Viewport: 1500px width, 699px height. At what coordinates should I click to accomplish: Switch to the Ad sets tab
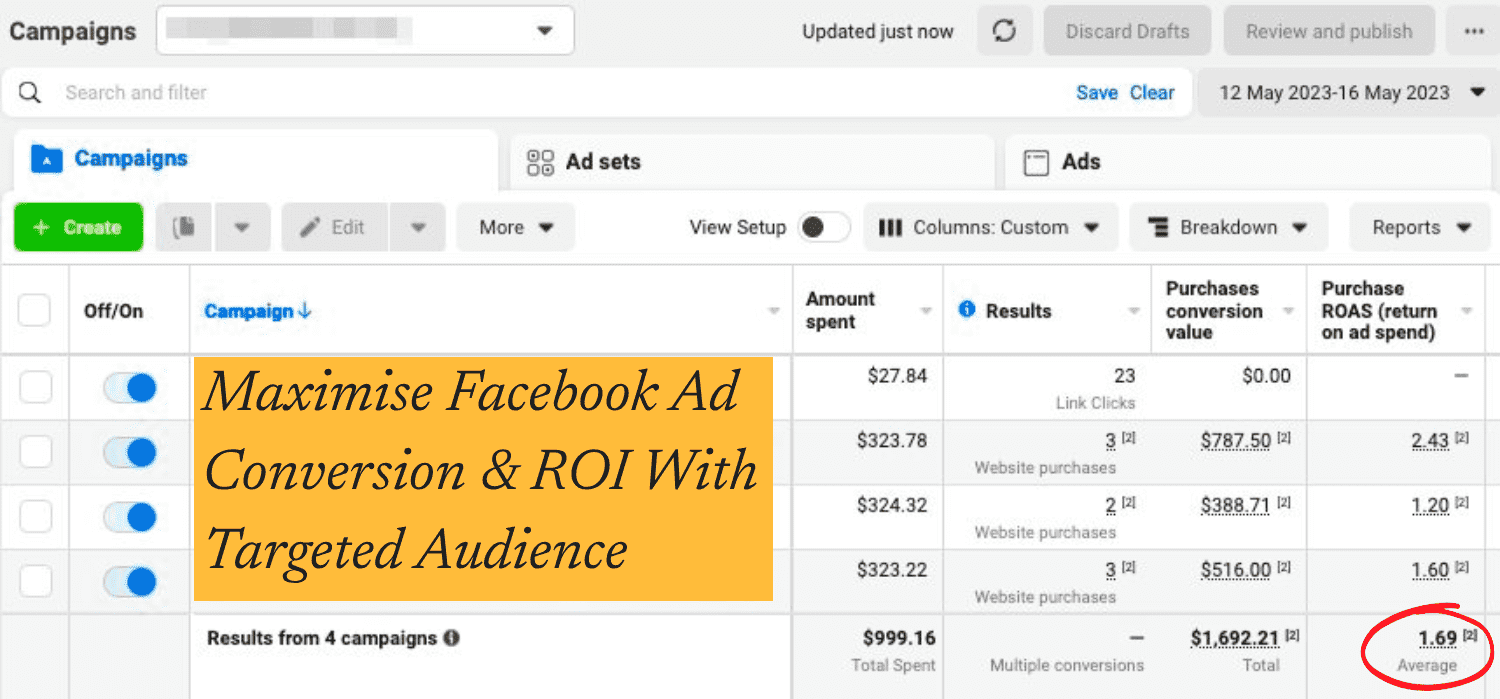[x=602, y=162]
